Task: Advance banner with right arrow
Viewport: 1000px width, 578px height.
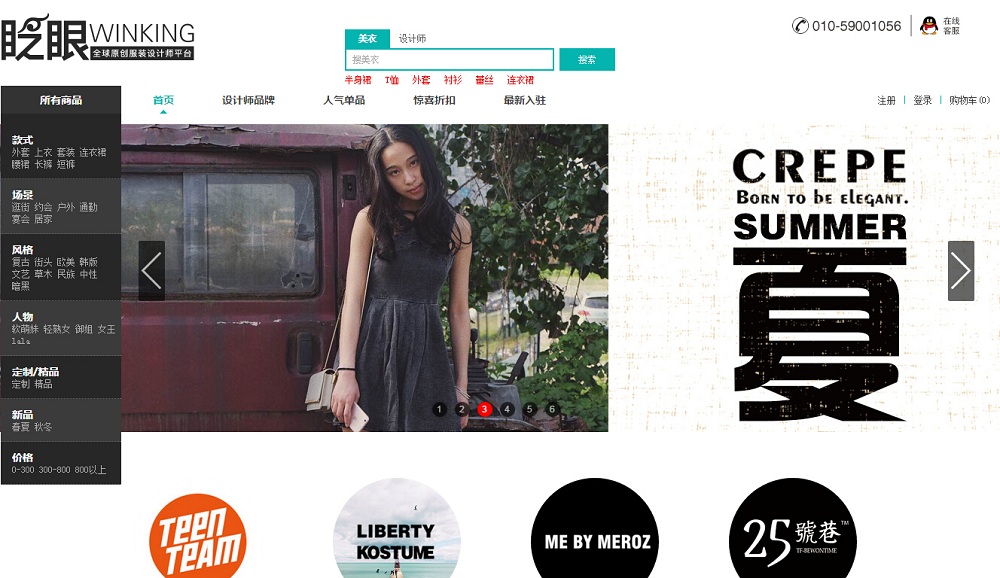Action: click(x=960, y=270)
